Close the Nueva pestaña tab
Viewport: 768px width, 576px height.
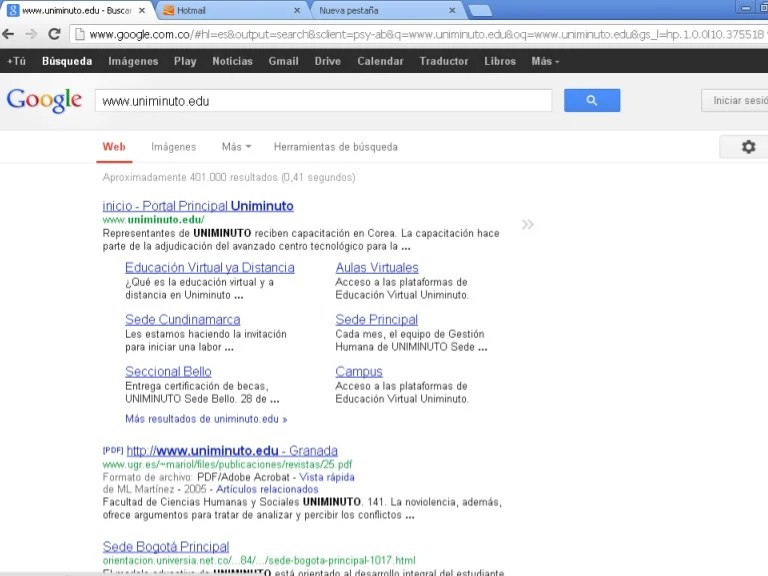coord(452,10)
